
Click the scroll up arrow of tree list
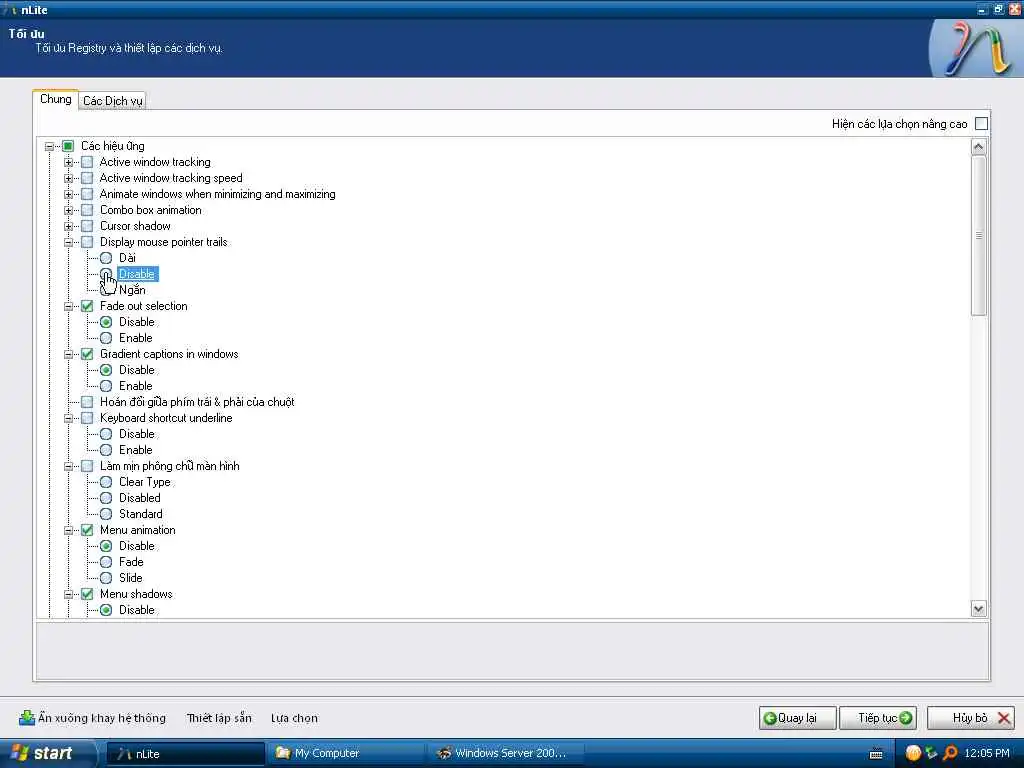[978, 147]
